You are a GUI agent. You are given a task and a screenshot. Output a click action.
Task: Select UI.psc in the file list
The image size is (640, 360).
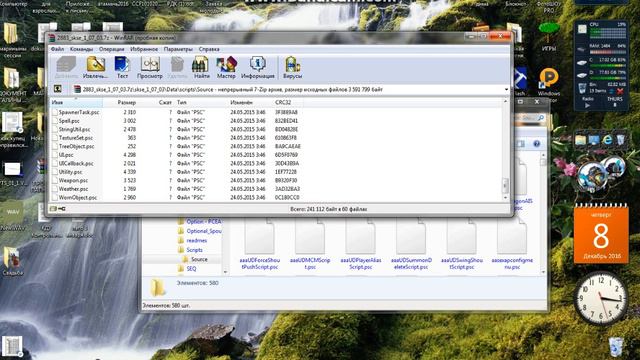tap(66, 155)
